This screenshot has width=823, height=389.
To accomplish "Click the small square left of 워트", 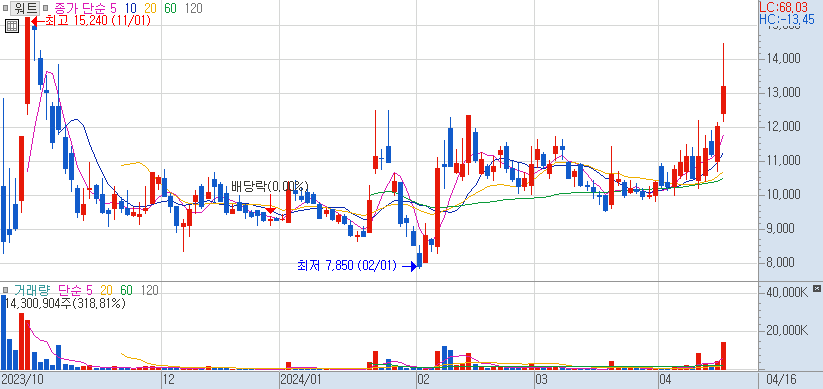I will click(5, 8).
